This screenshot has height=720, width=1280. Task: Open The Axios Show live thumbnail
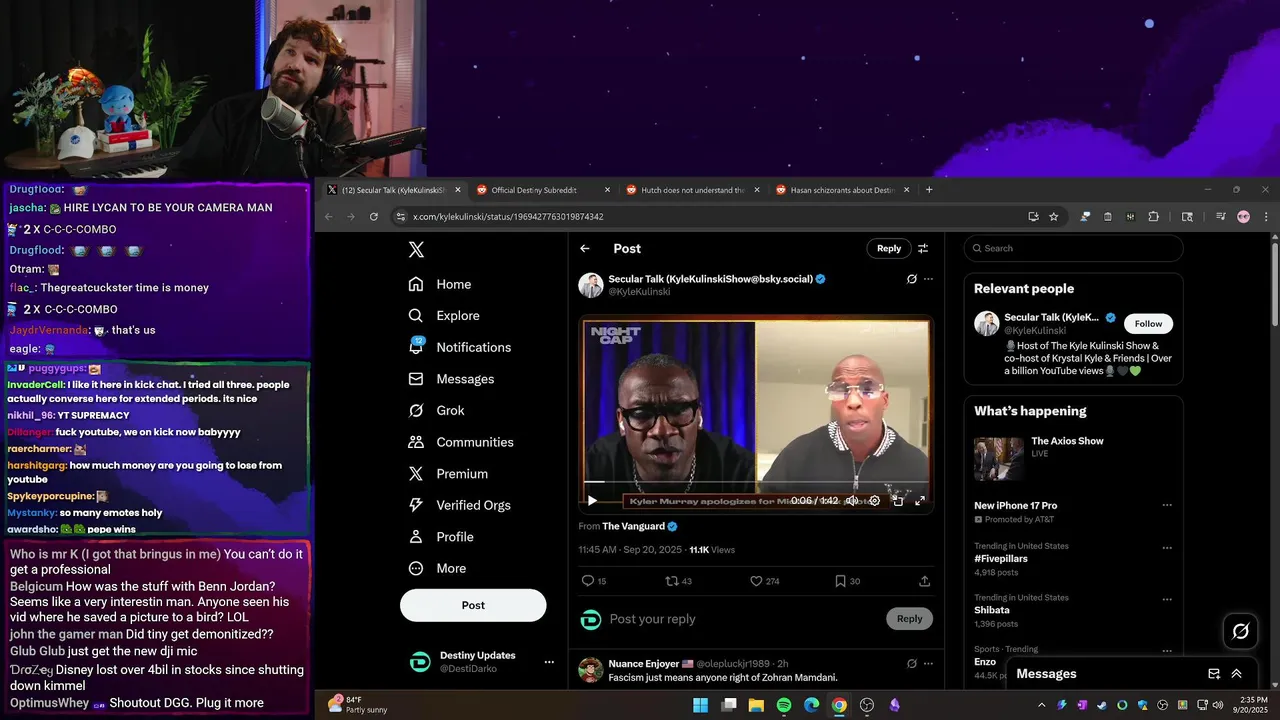point(999,459)
